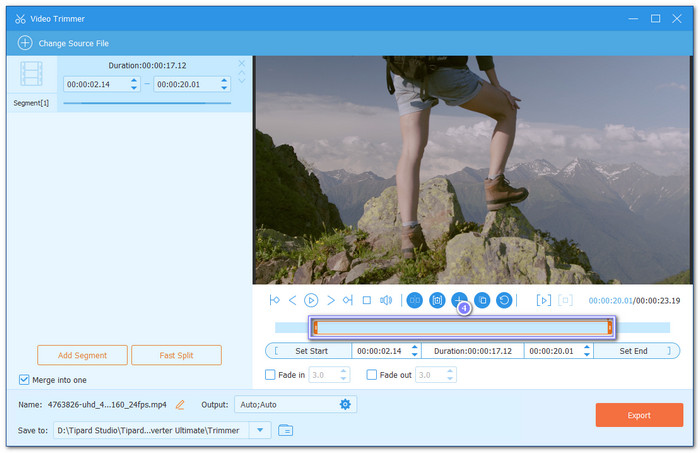Click the Fast Split button
This screenshot has width=700, height=453.
click(176, 355)
